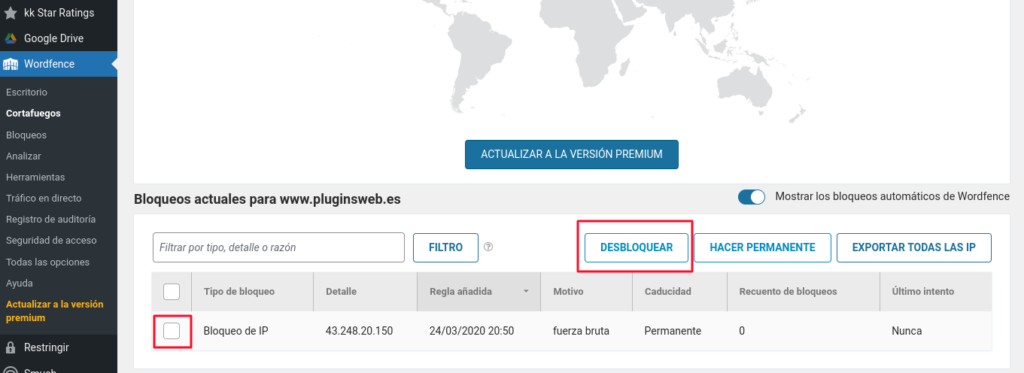Click the Permanente expiry cell
Viewport: 1024px width, 373px height.
673,331
